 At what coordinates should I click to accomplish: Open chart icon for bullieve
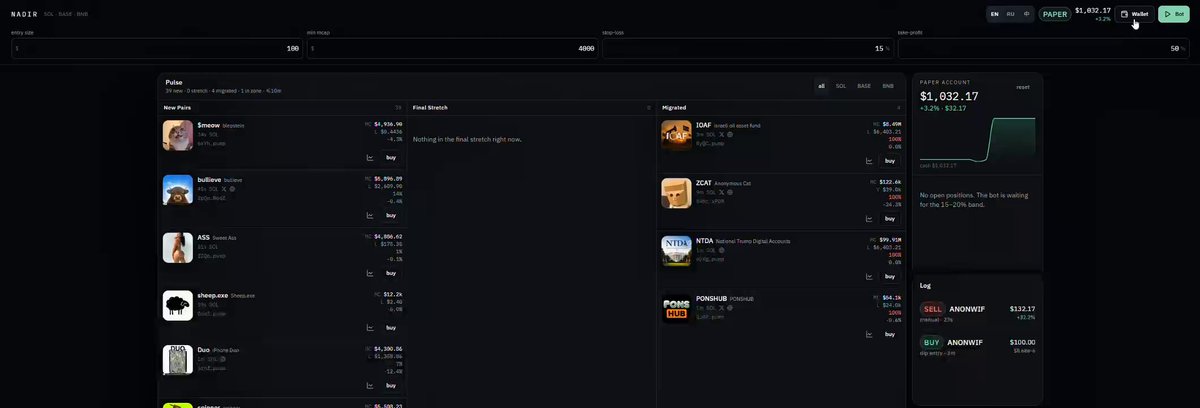tap(370, 215)
